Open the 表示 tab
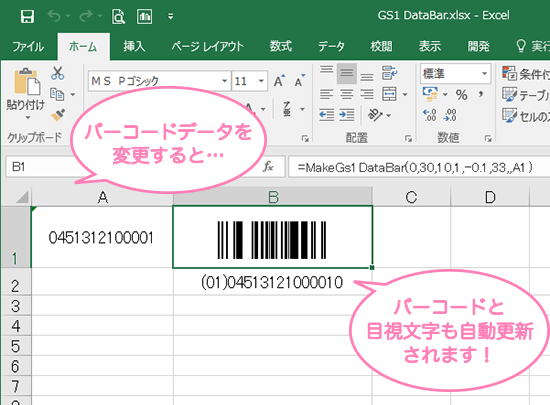This screenshot has width=550, height=405. (x=430, y=46)
